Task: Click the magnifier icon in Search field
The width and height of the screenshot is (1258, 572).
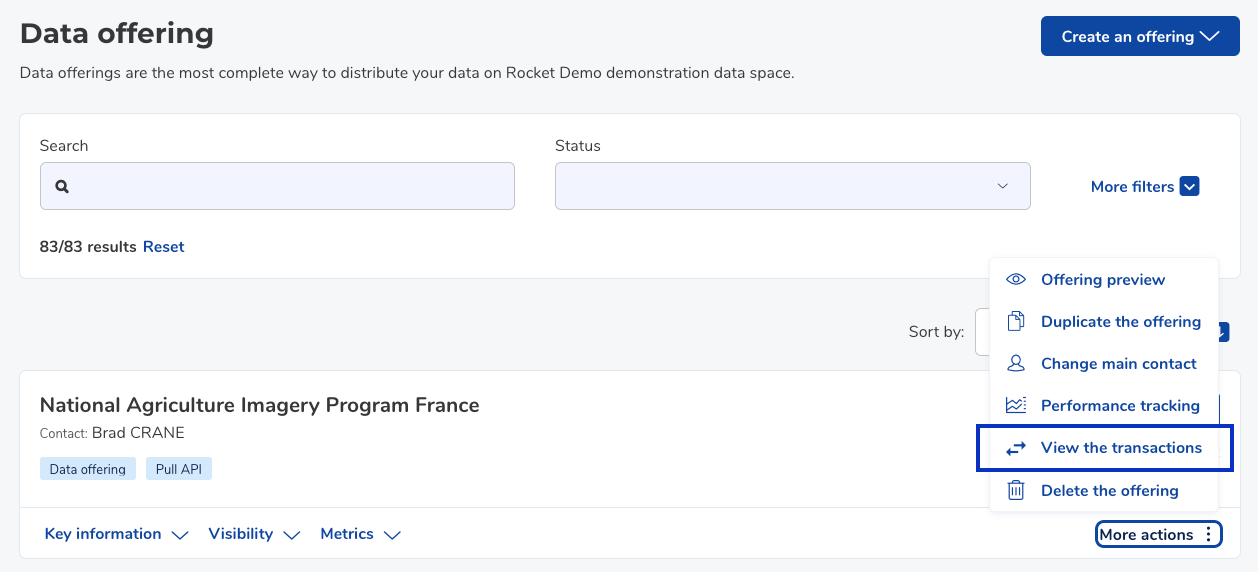Action: [x=62, y=186]
